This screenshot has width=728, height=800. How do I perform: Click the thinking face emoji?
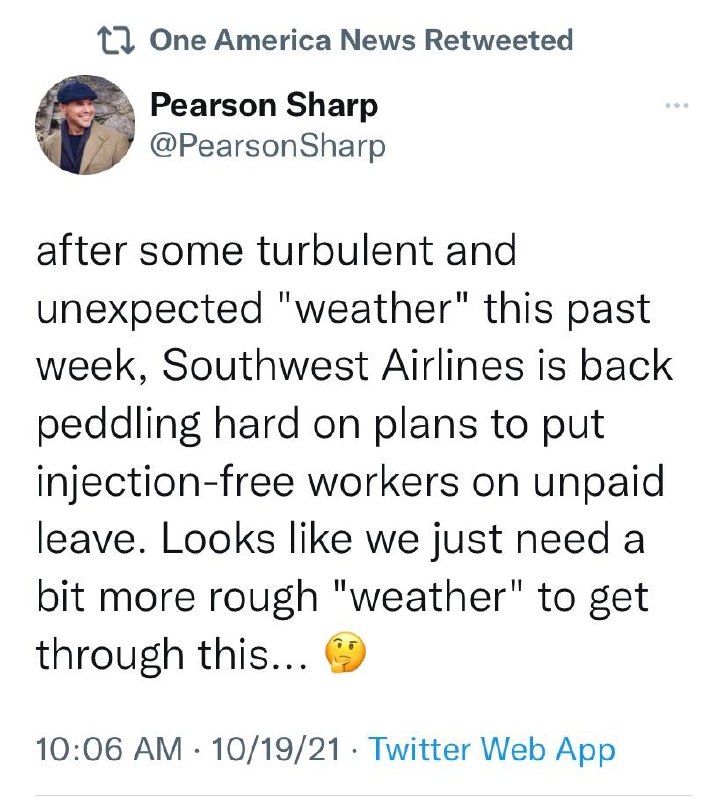pyautogui.click(x=345, y=653)
